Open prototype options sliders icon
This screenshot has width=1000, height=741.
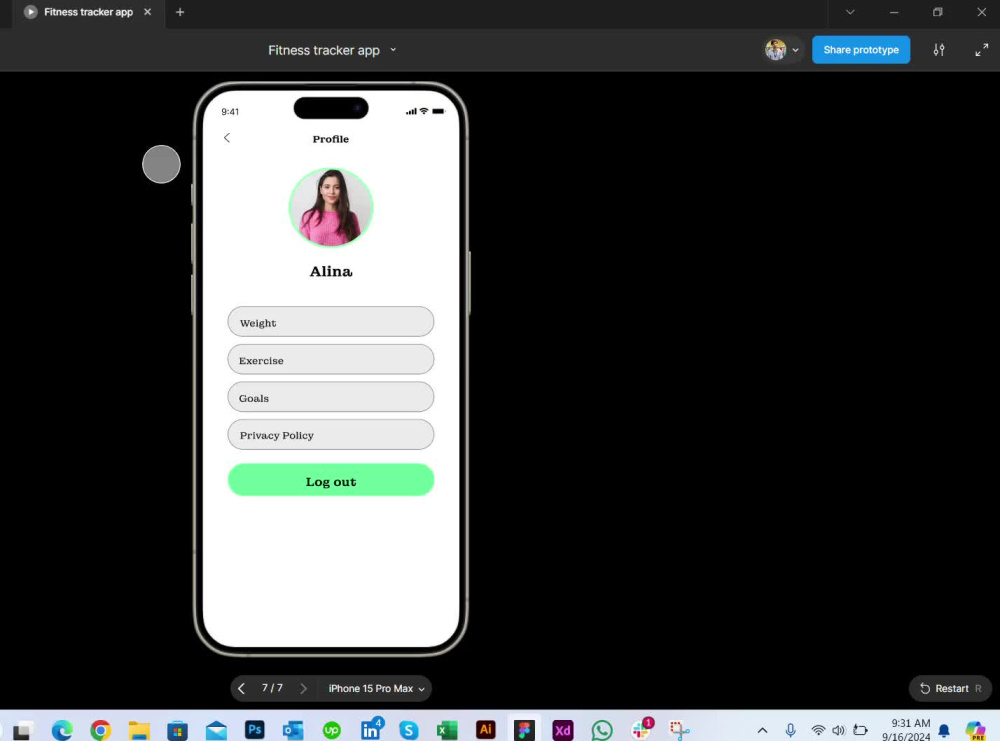point(939,50)
